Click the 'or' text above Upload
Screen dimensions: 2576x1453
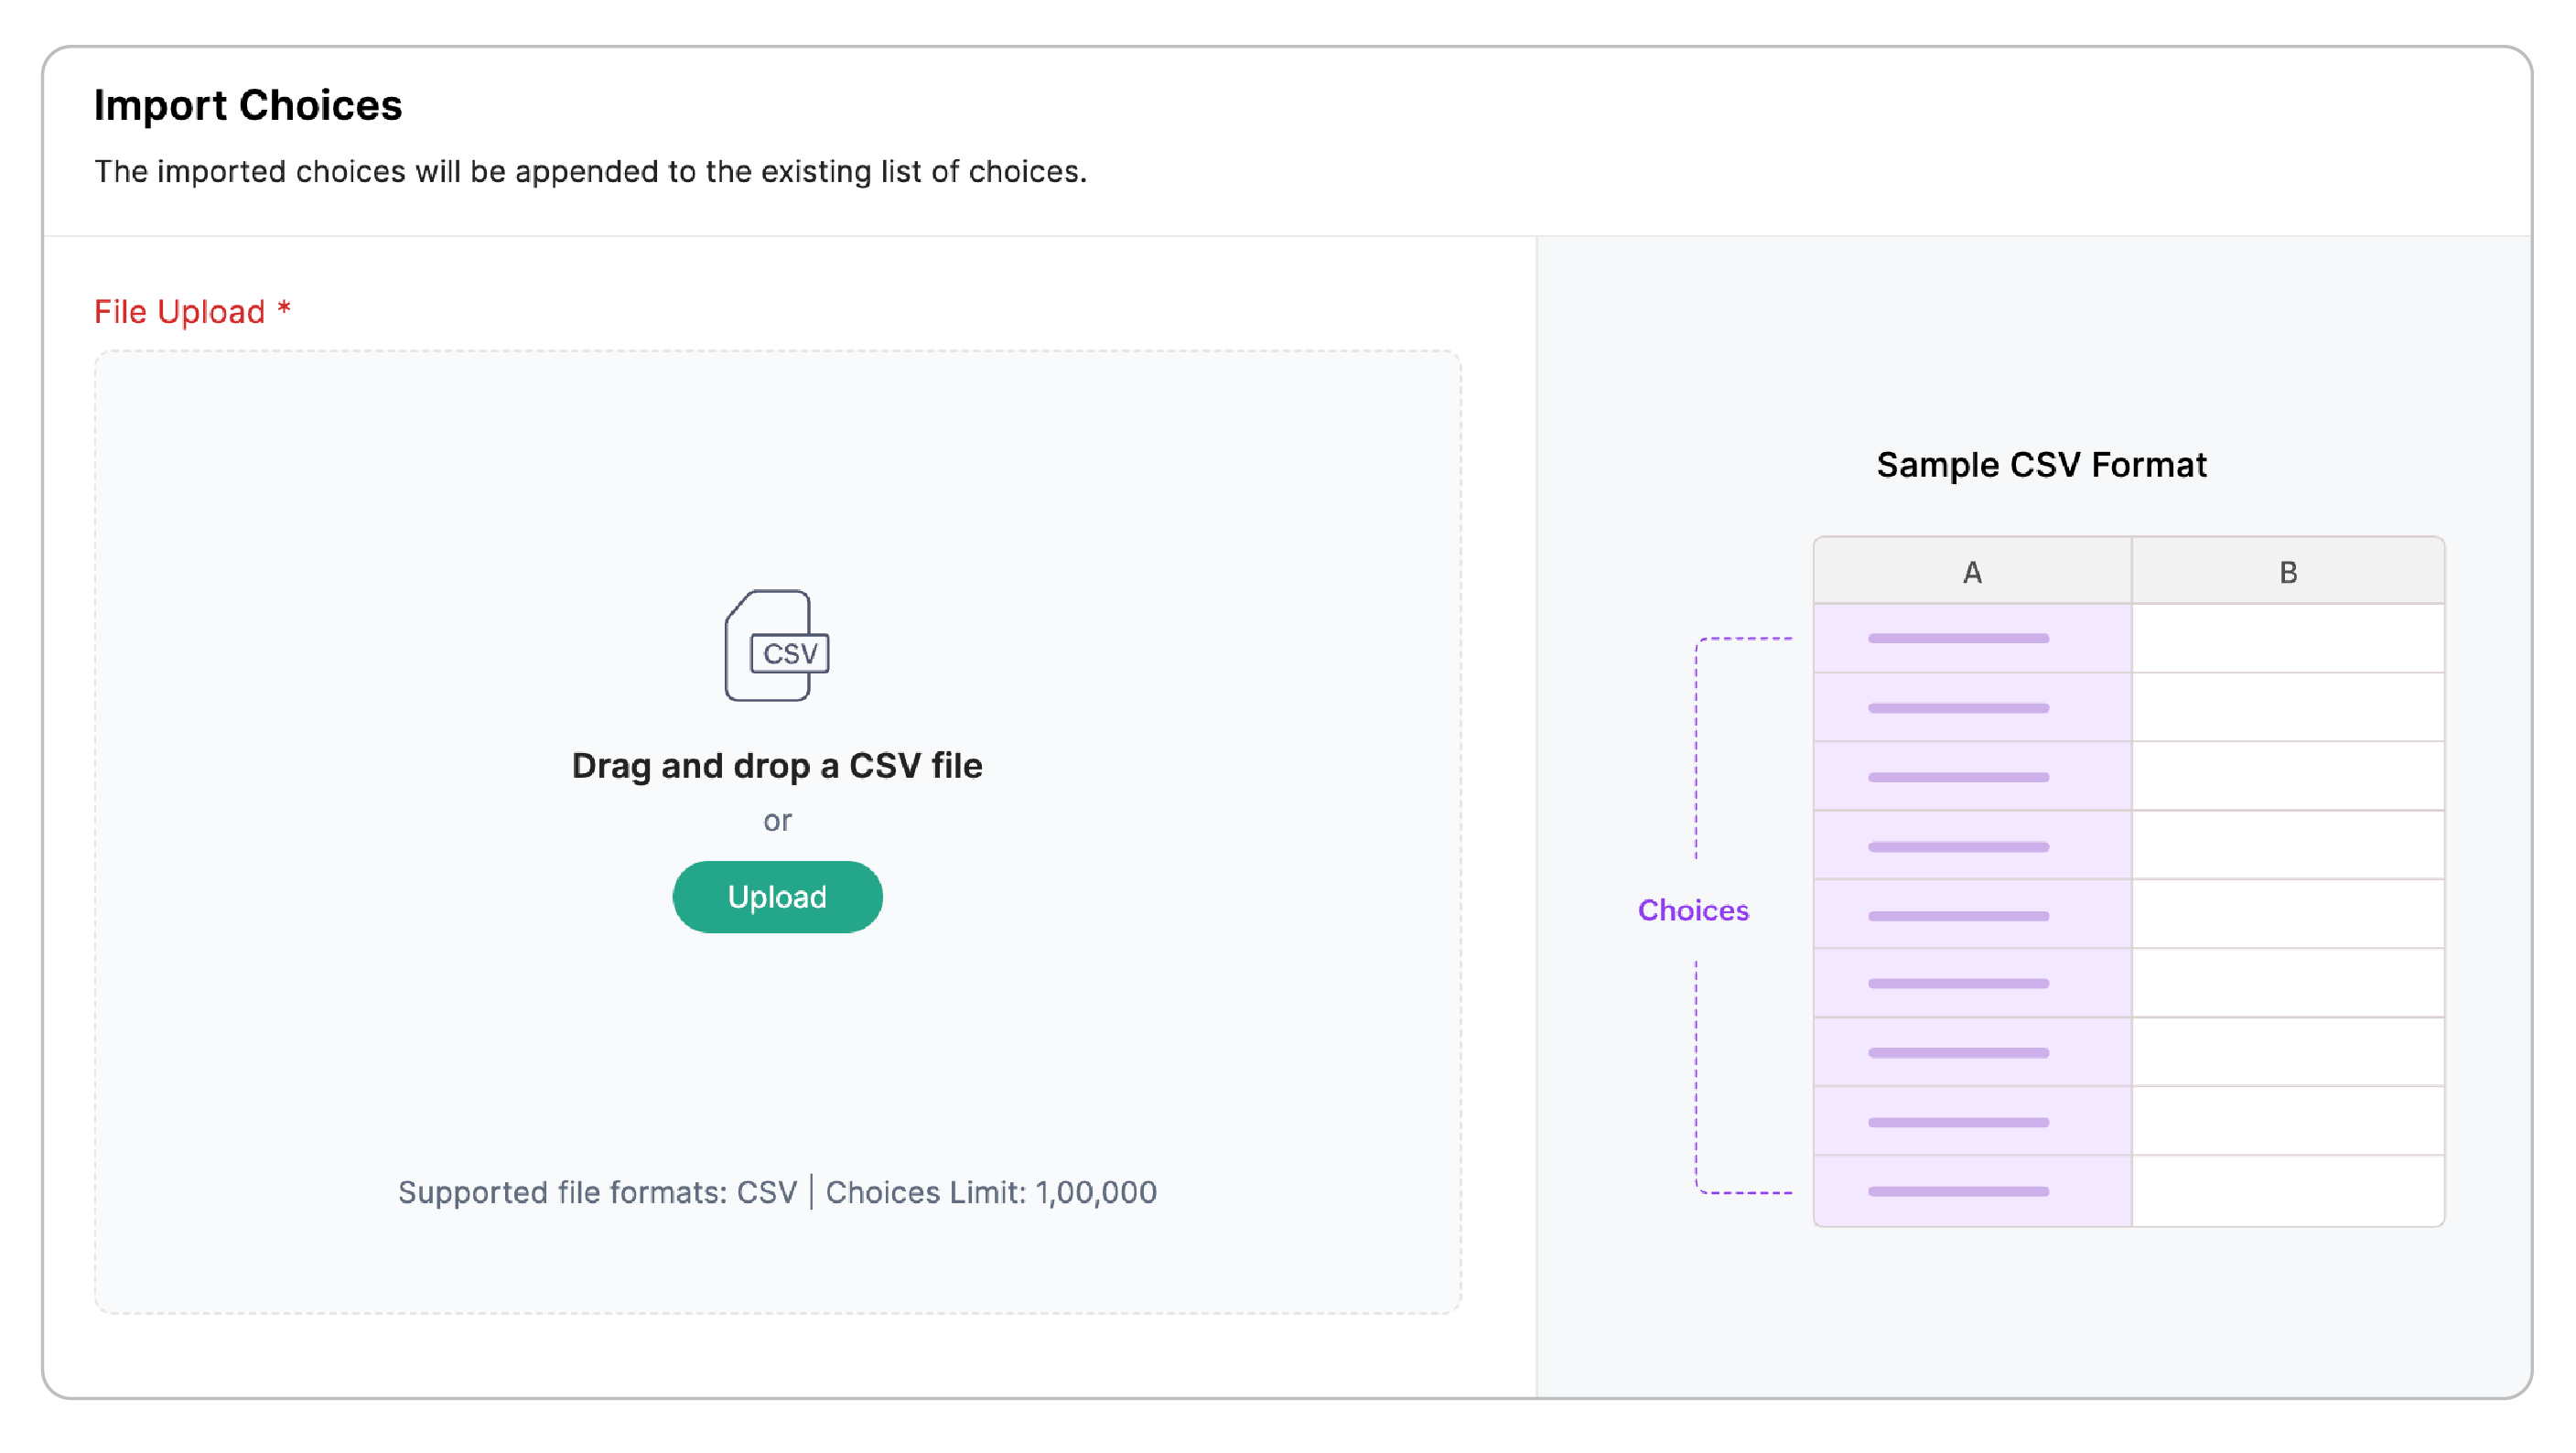777,821
